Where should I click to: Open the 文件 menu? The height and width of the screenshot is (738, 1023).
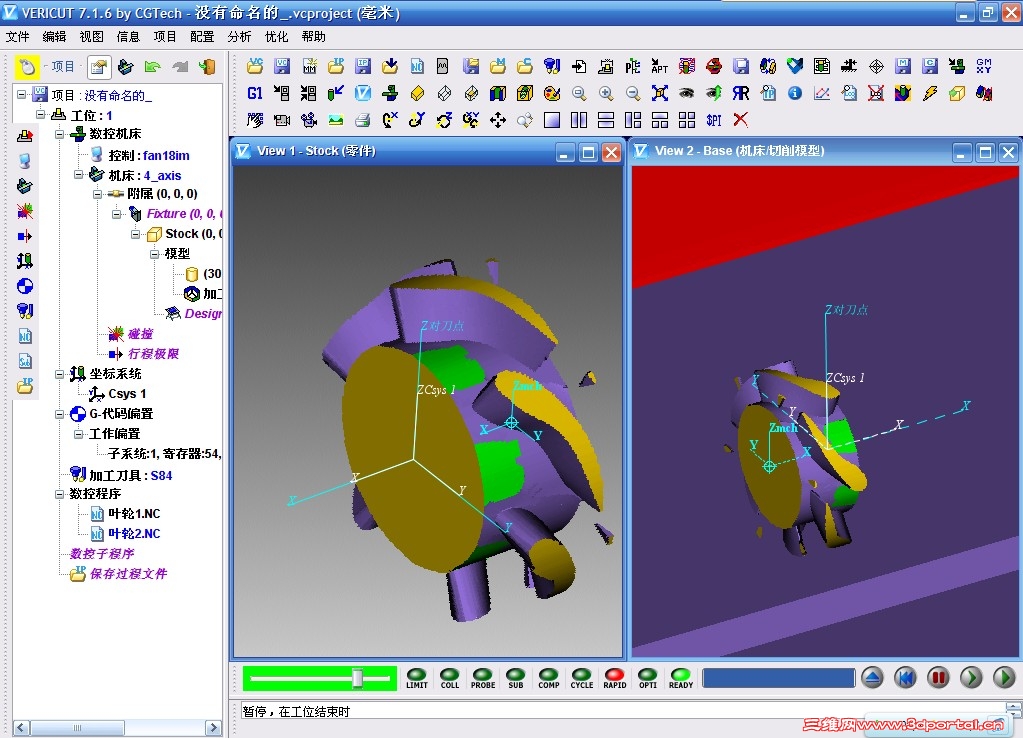tap(18, 37)
